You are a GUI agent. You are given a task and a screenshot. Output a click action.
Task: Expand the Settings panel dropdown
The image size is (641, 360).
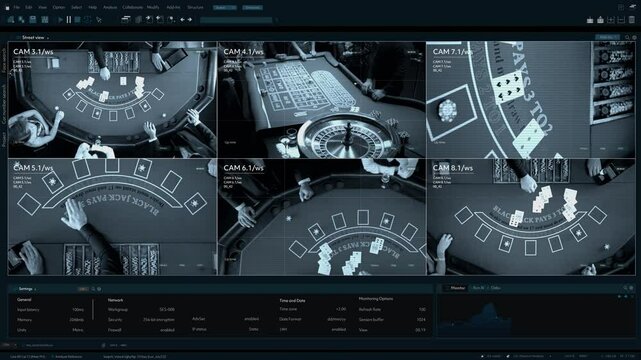pyautogui.click(x=36, y=289)
